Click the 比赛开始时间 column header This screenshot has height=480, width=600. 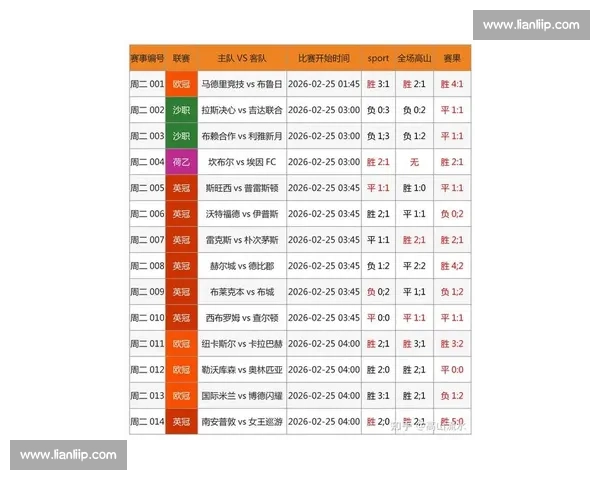[x=324, y=59]
